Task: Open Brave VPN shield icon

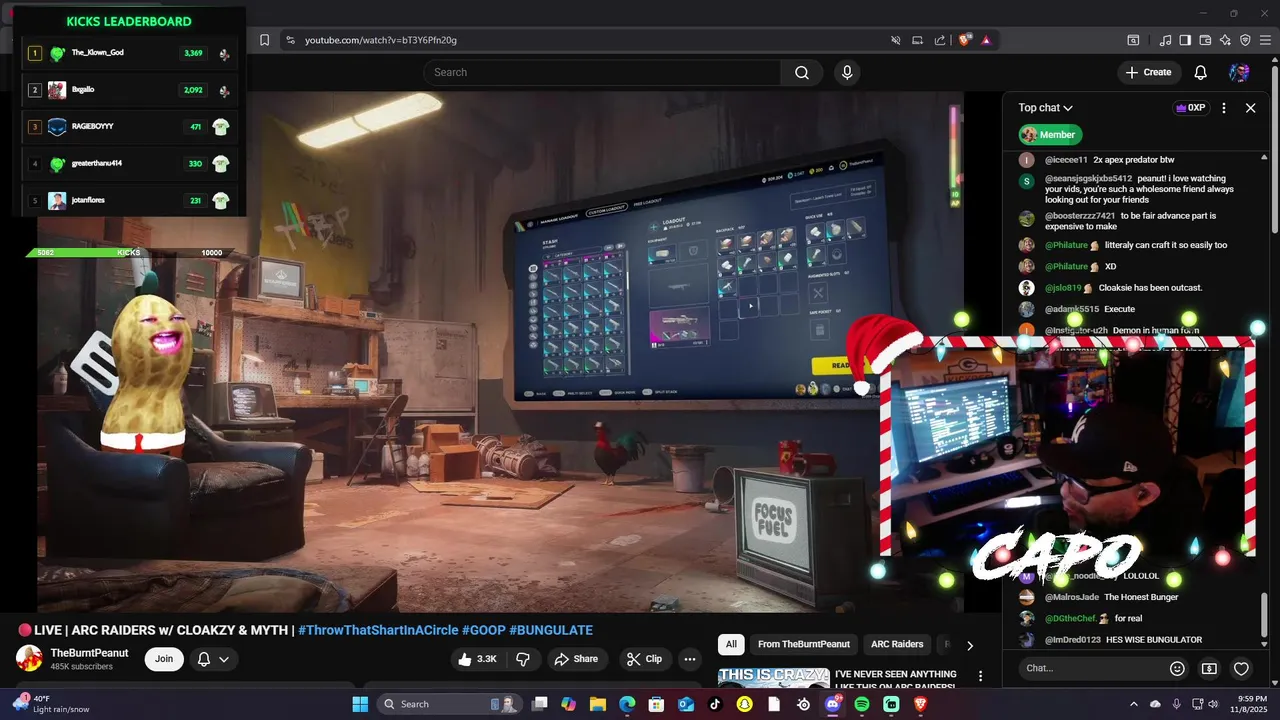Action: [1245, 40]
